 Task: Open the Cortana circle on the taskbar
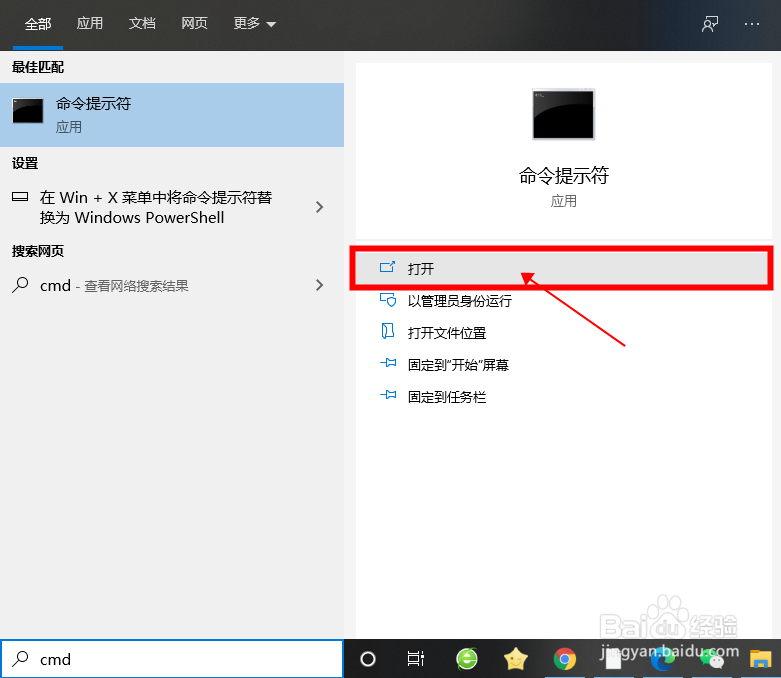[x=368, y=659]
